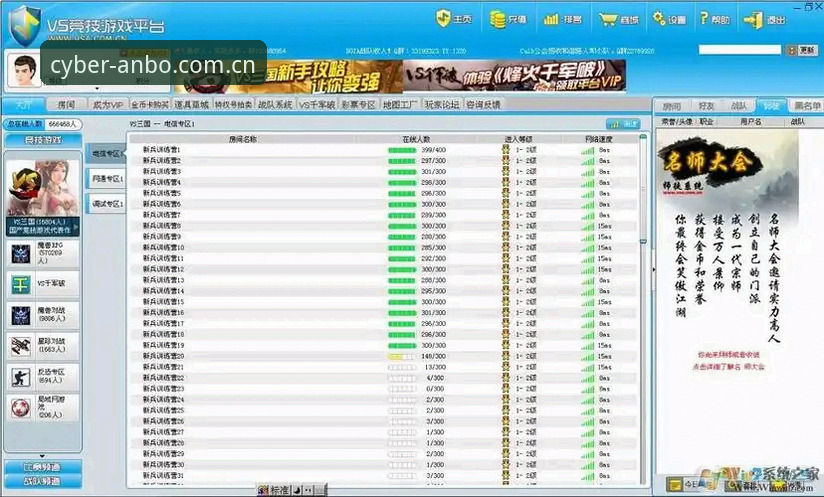Screen dimensions: 824x497
Task: Expand game list down arrow
Action: [42, 456]
